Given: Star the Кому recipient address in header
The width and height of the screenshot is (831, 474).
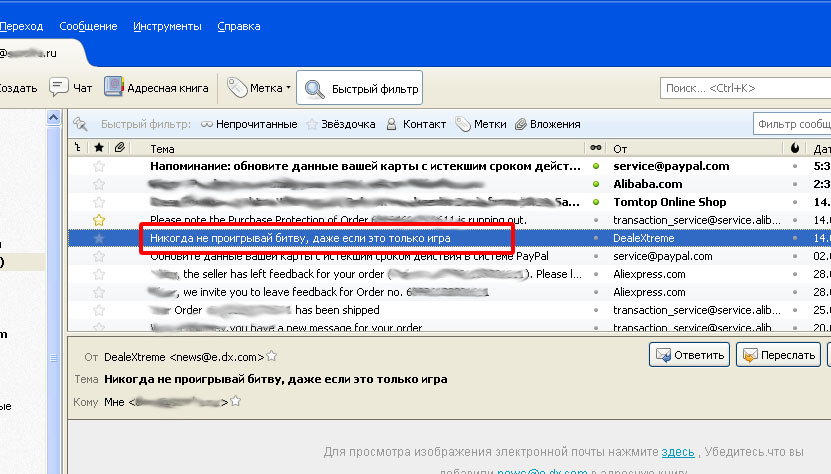Looking at the screenshot, I should (x=236, y=401).
